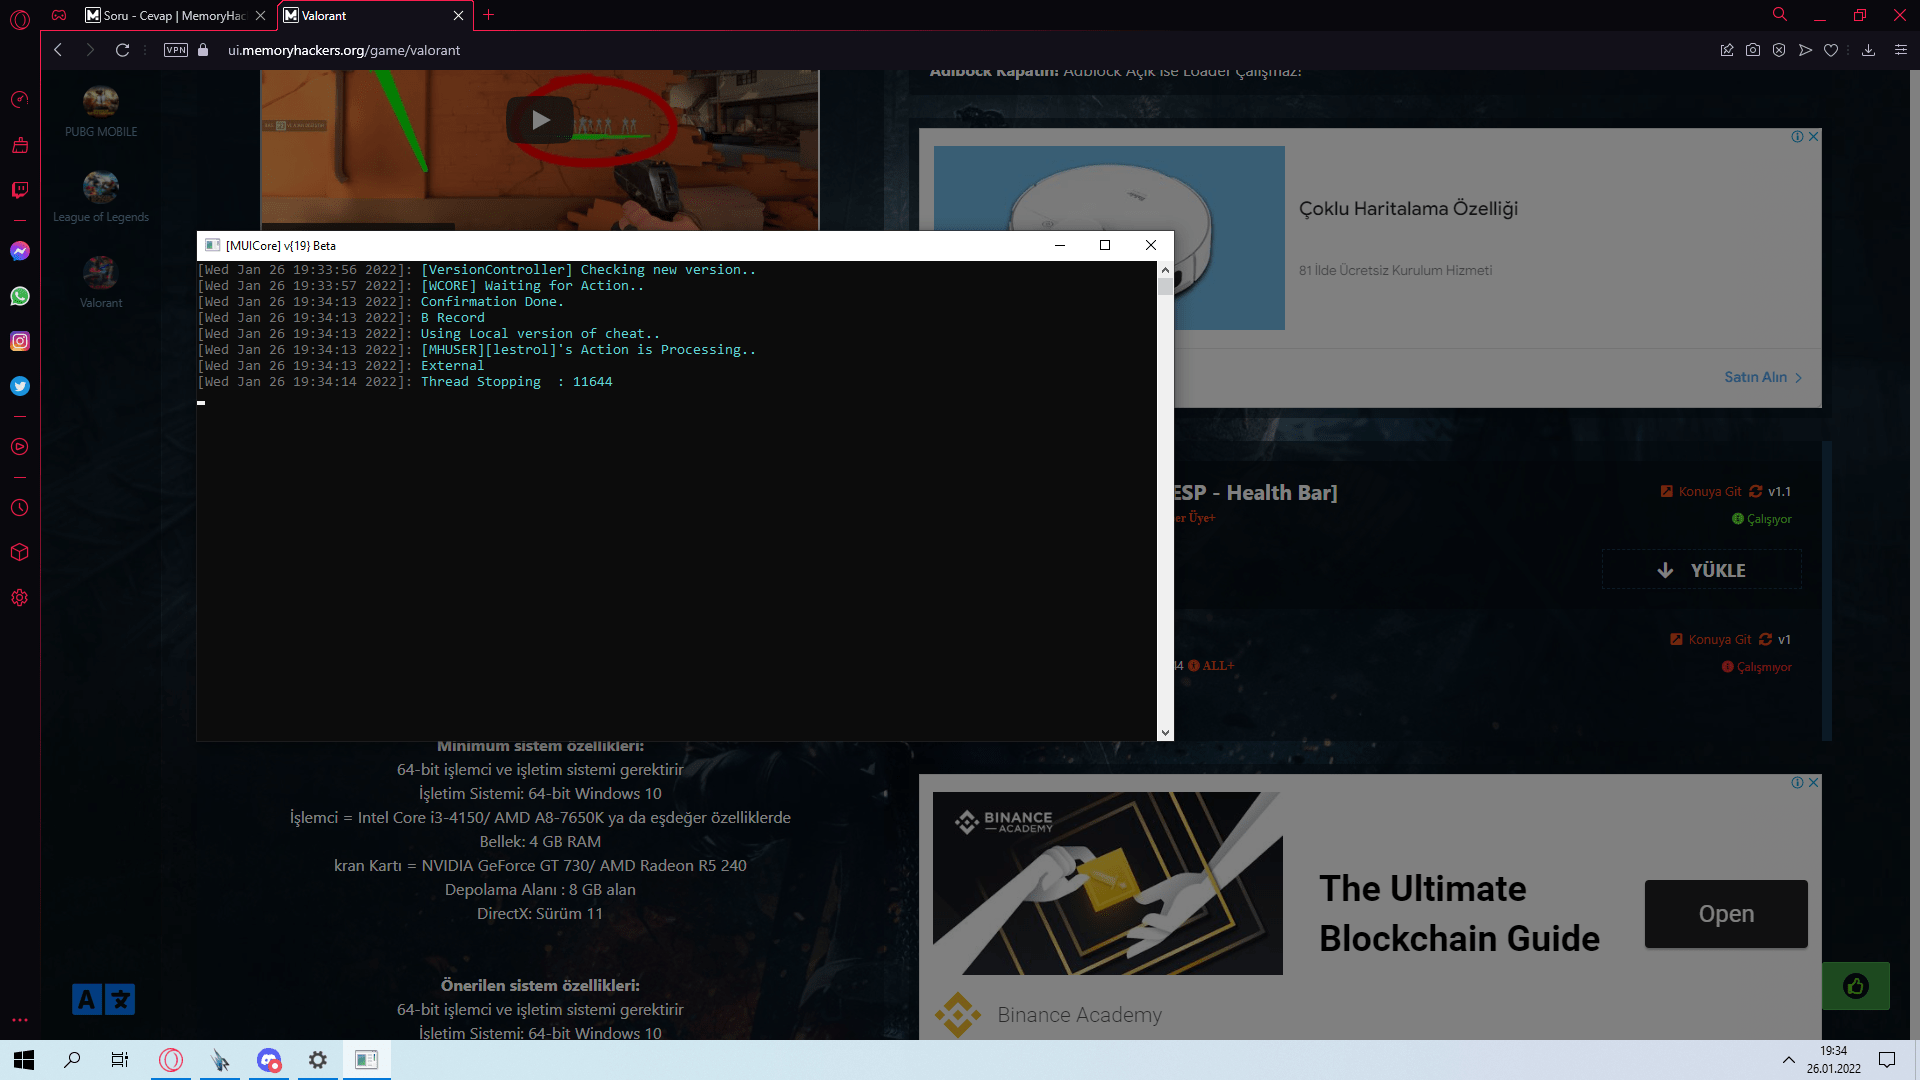
Task: Click the address bar URL field
Action: pos(344,50)
